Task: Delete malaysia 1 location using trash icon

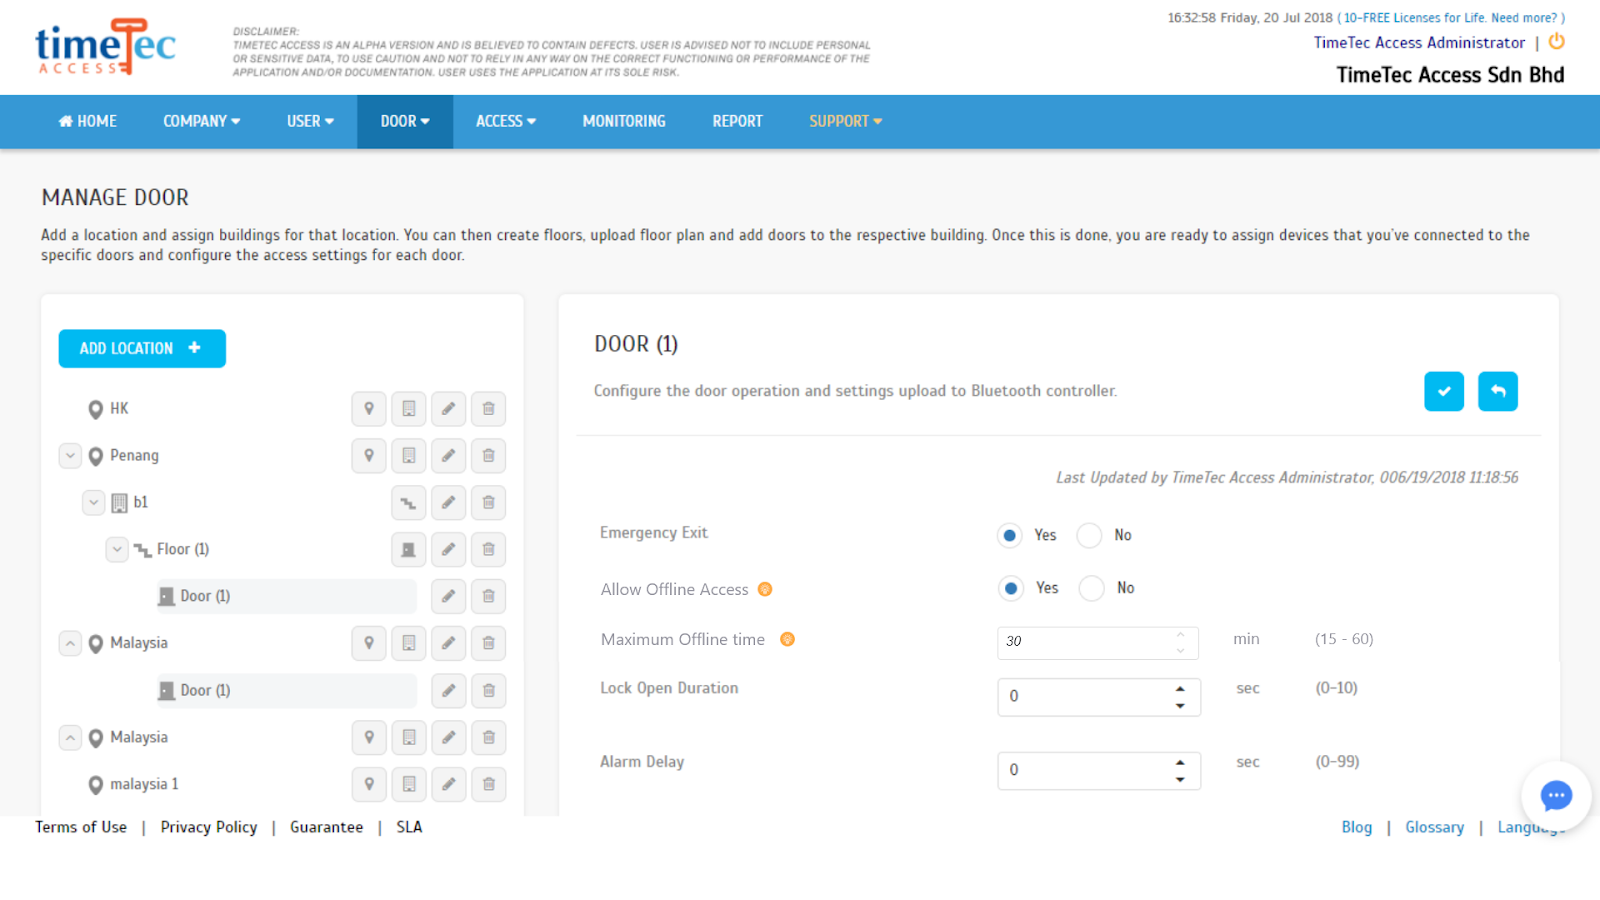Action: coord(489,784)
